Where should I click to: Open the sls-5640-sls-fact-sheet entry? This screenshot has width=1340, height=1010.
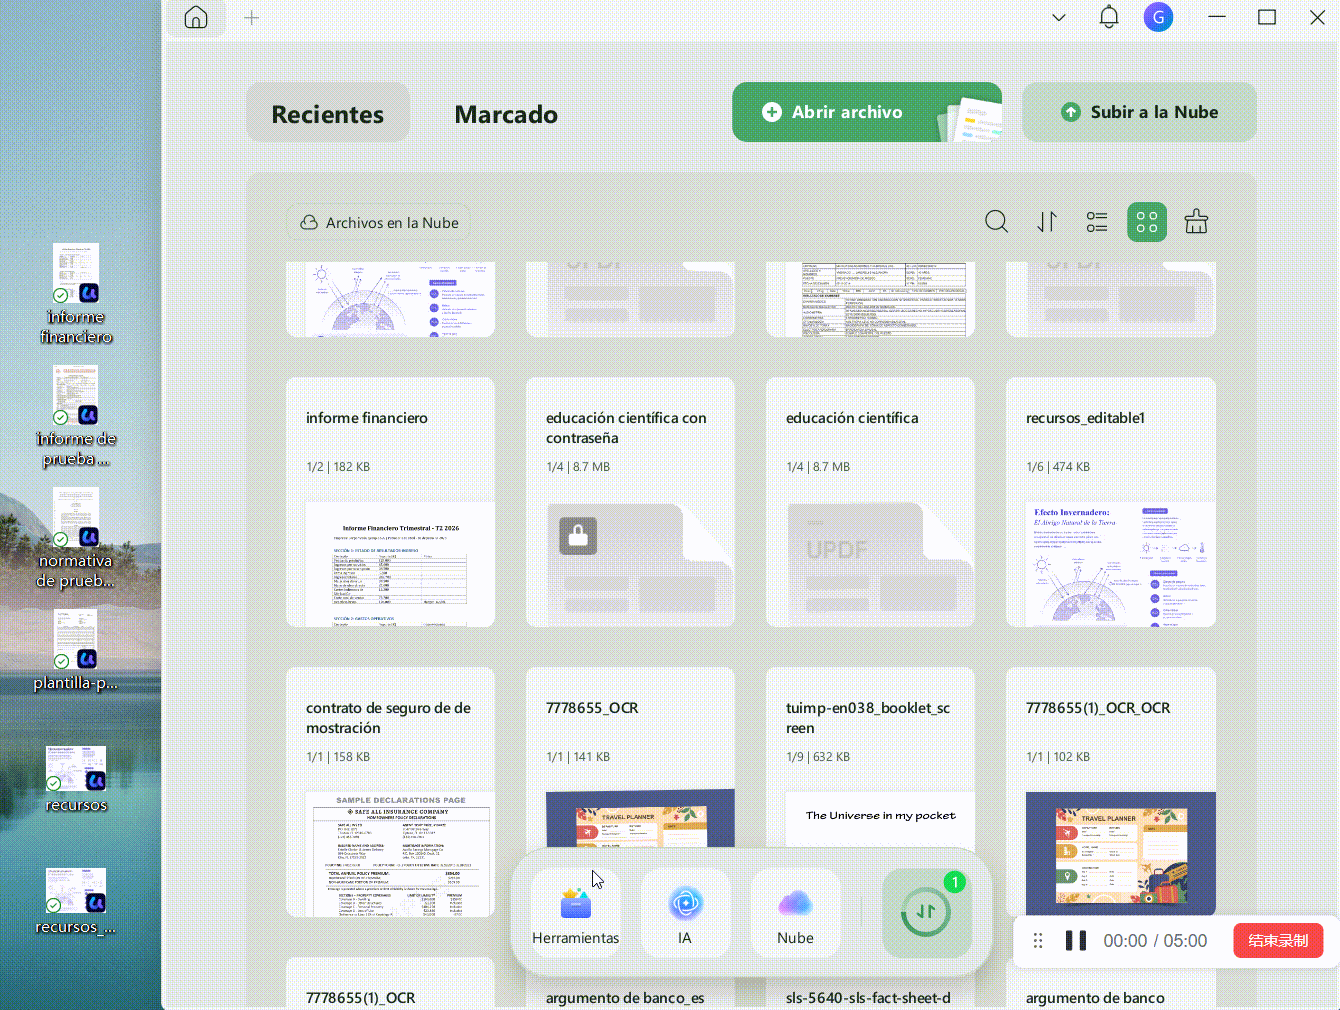click(x=870, y=997)
